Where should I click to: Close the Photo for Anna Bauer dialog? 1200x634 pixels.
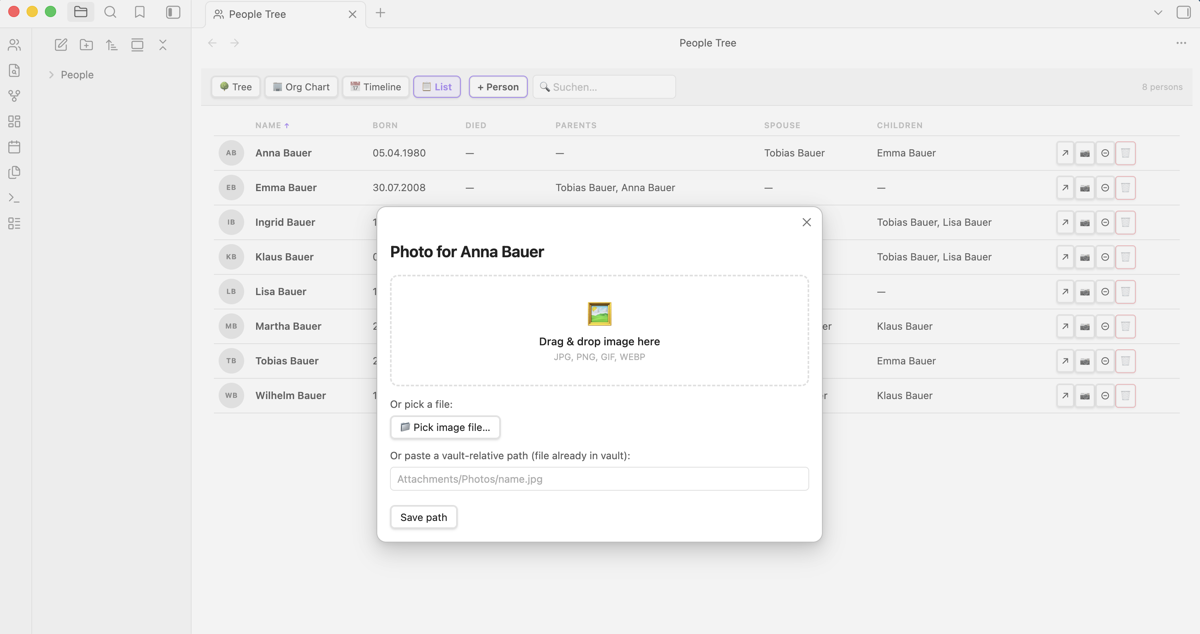tap(807, 222)
